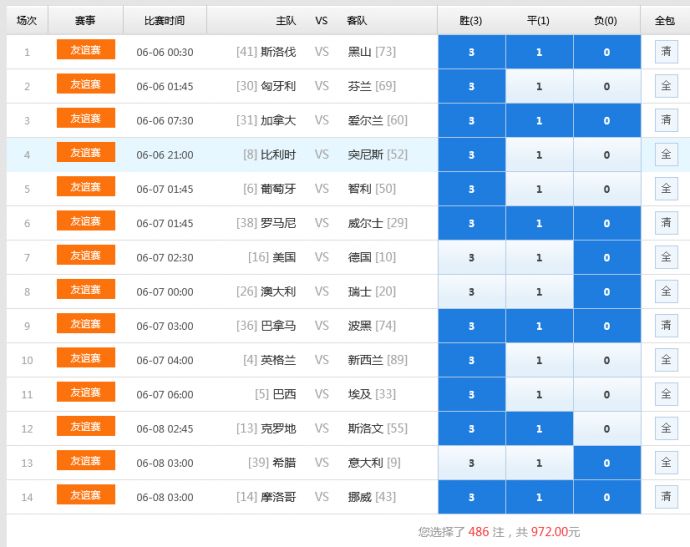Click match time 06-06 21:00
The image size is (690, 547).
coord(165,155)
